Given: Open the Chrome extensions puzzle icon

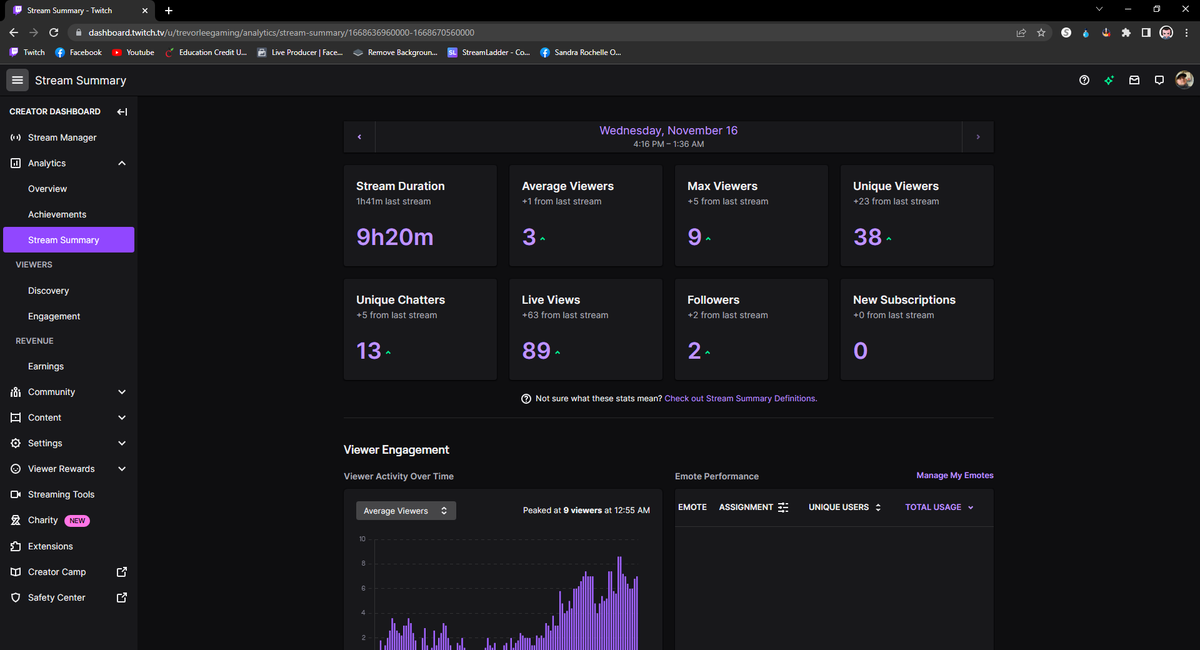Looking at the screenshot, I should [1127, 32].
